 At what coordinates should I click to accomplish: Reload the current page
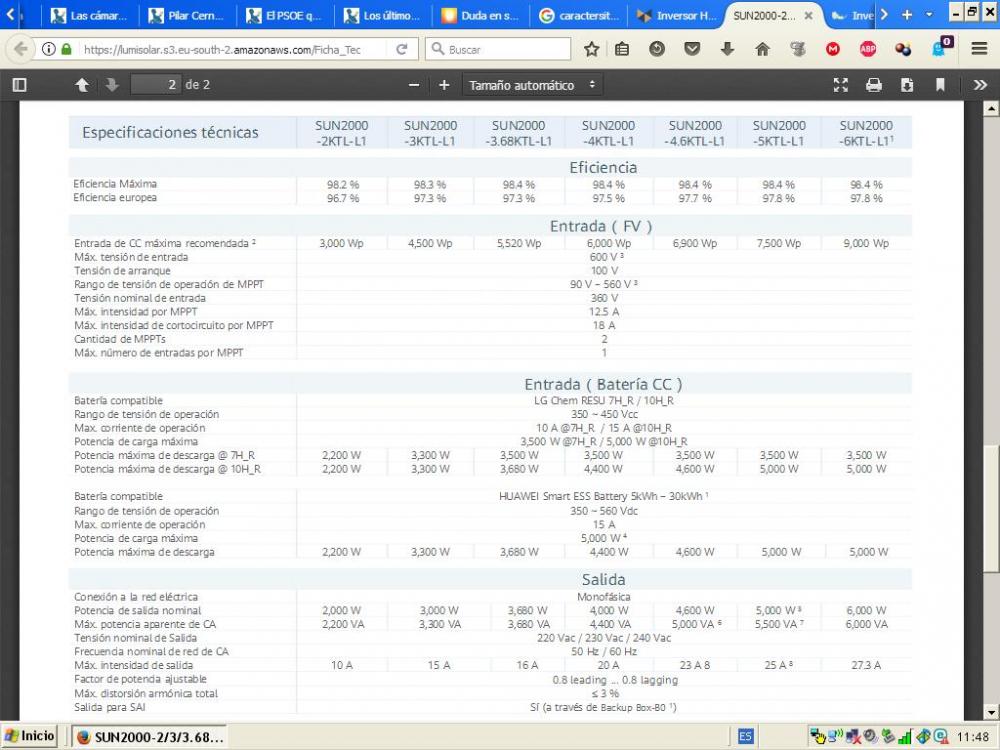(402, 49)
